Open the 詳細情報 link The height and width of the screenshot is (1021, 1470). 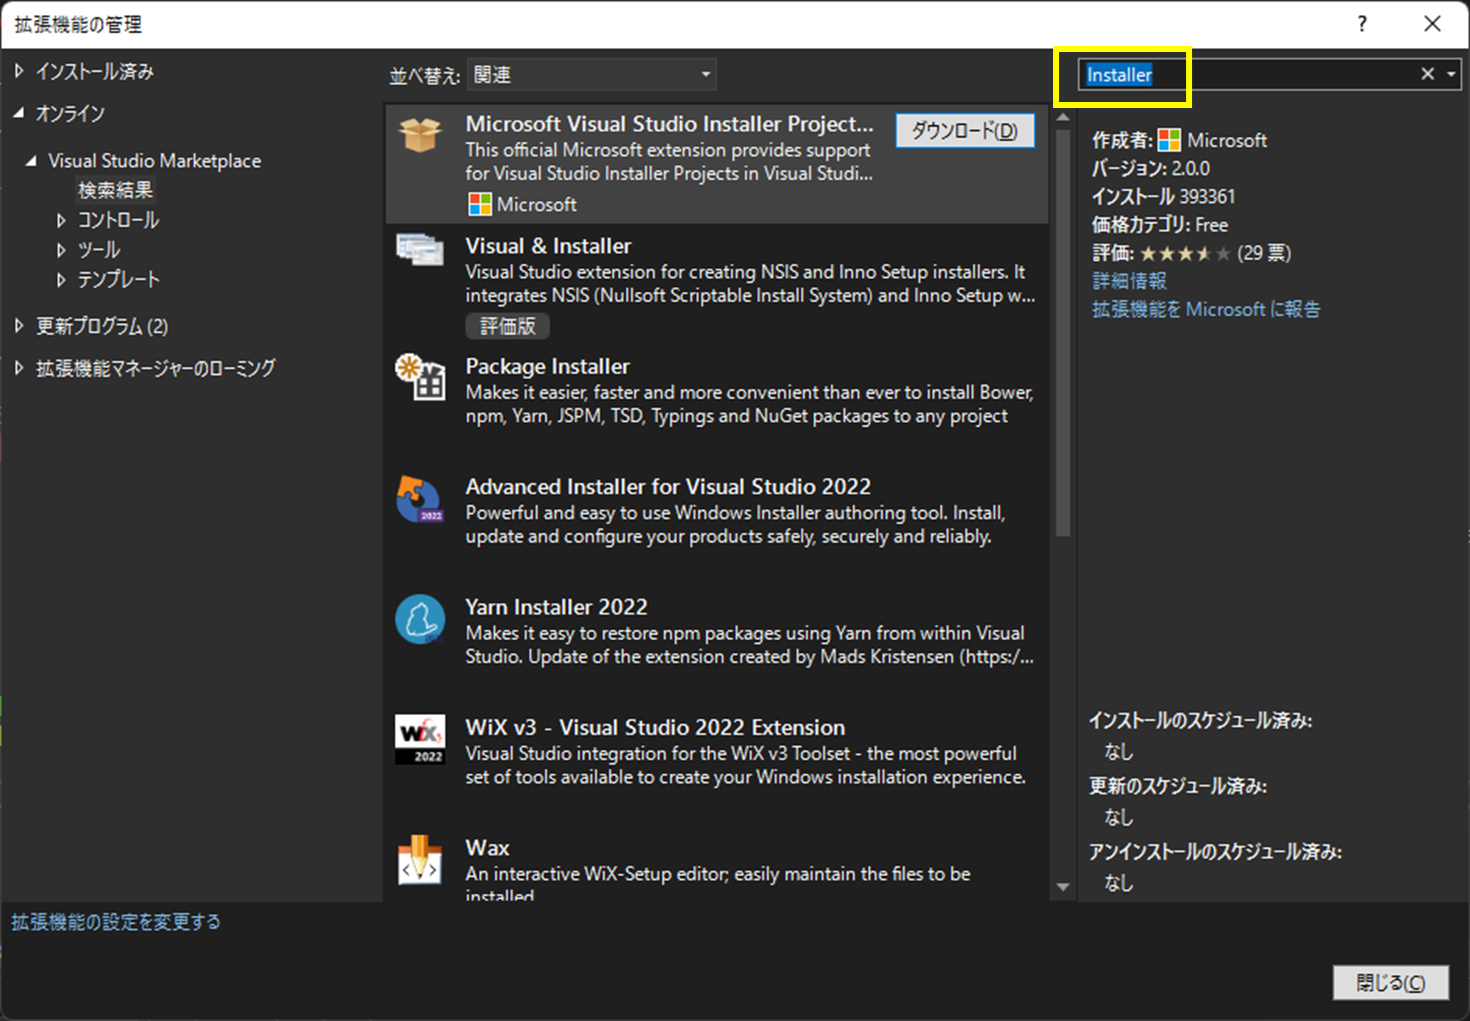pos(1128,281)
